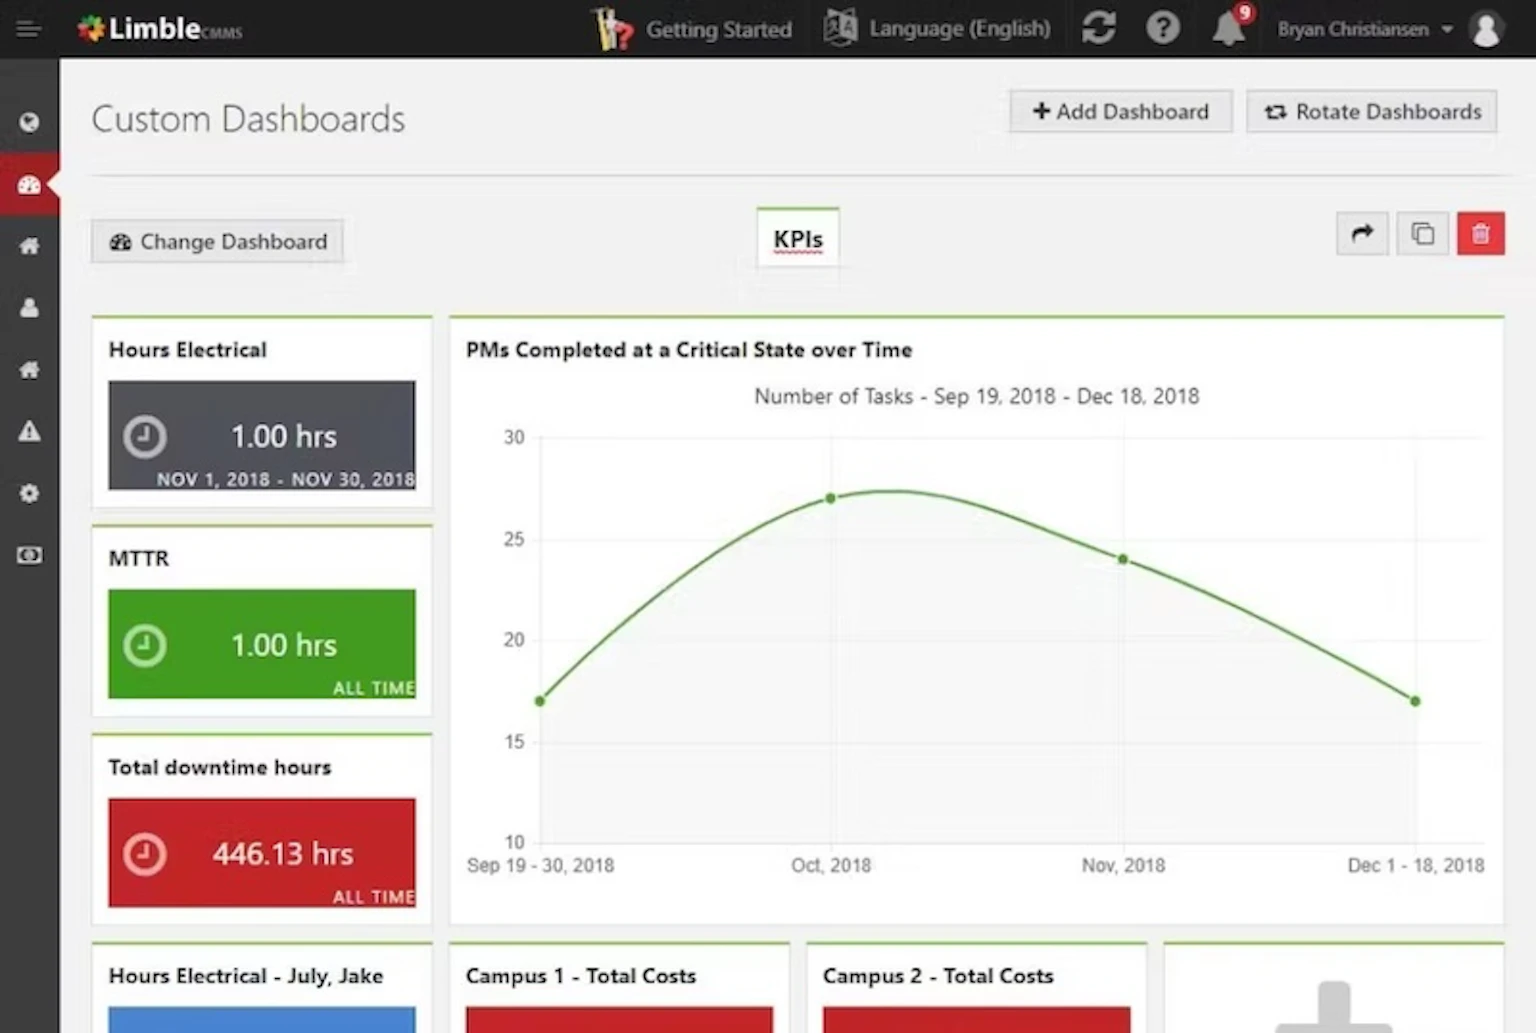This screenshot has height=1033, width=1536.
Task: Delete this dashboard using the red trash icon
Action: (x=1481, y=233)
